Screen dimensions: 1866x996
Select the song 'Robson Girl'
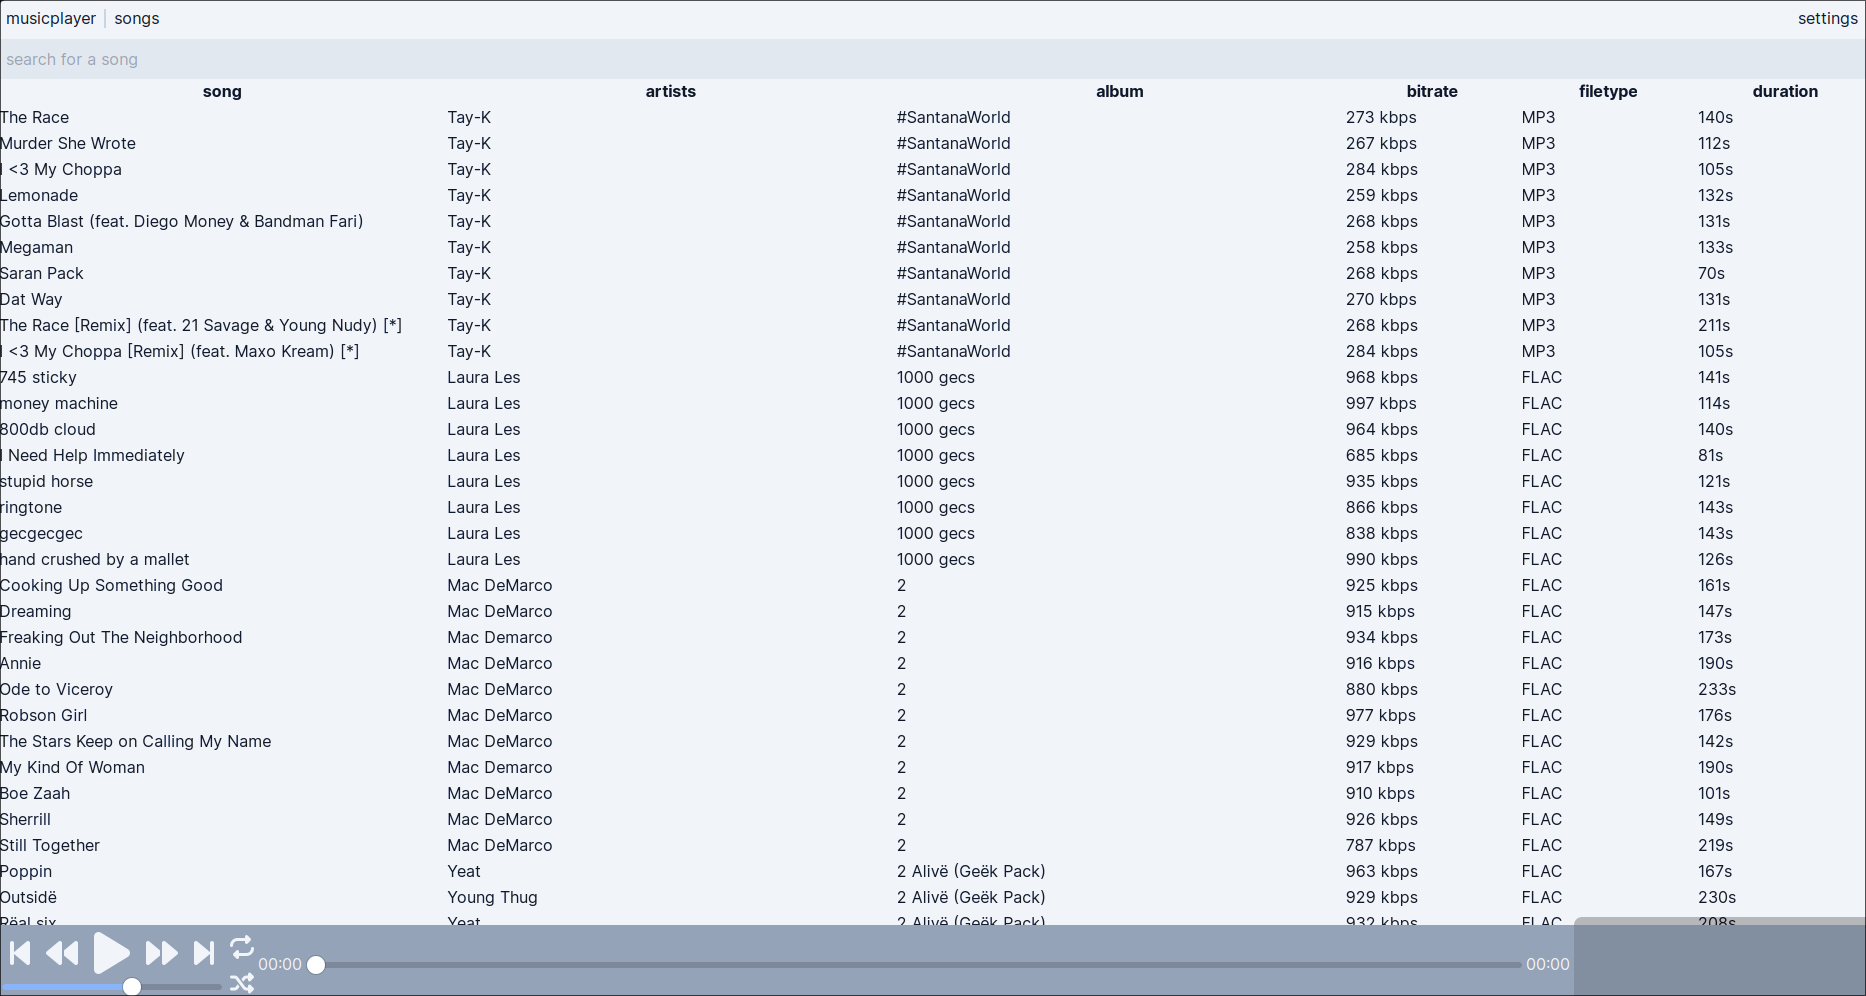(44, 715)
